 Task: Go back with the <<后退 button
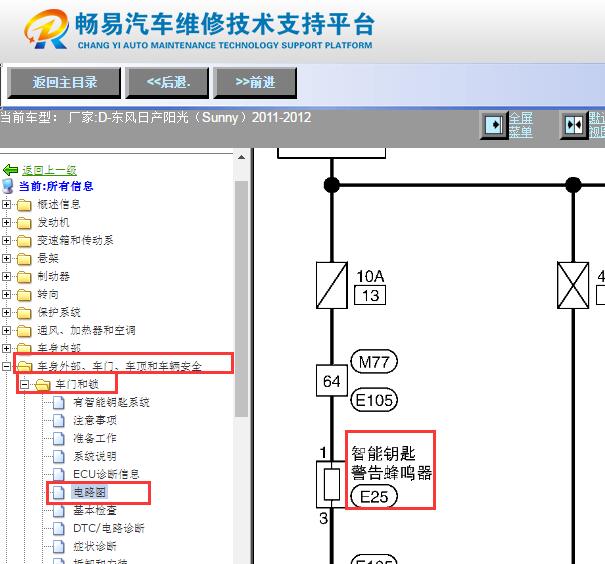167,83
